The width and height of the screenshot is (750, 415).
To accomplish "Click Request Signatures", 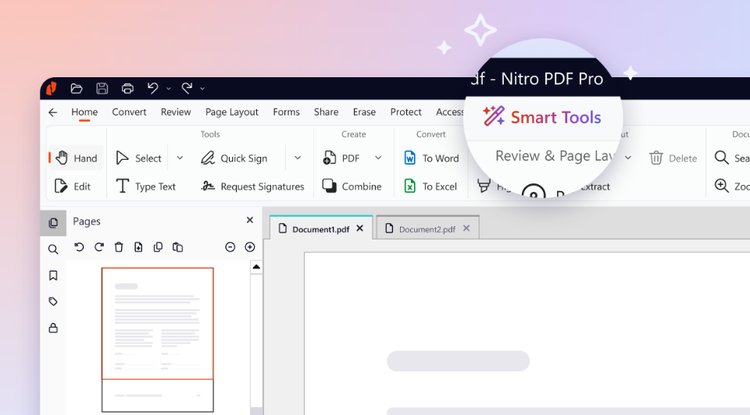I will [x=253, y=186].
